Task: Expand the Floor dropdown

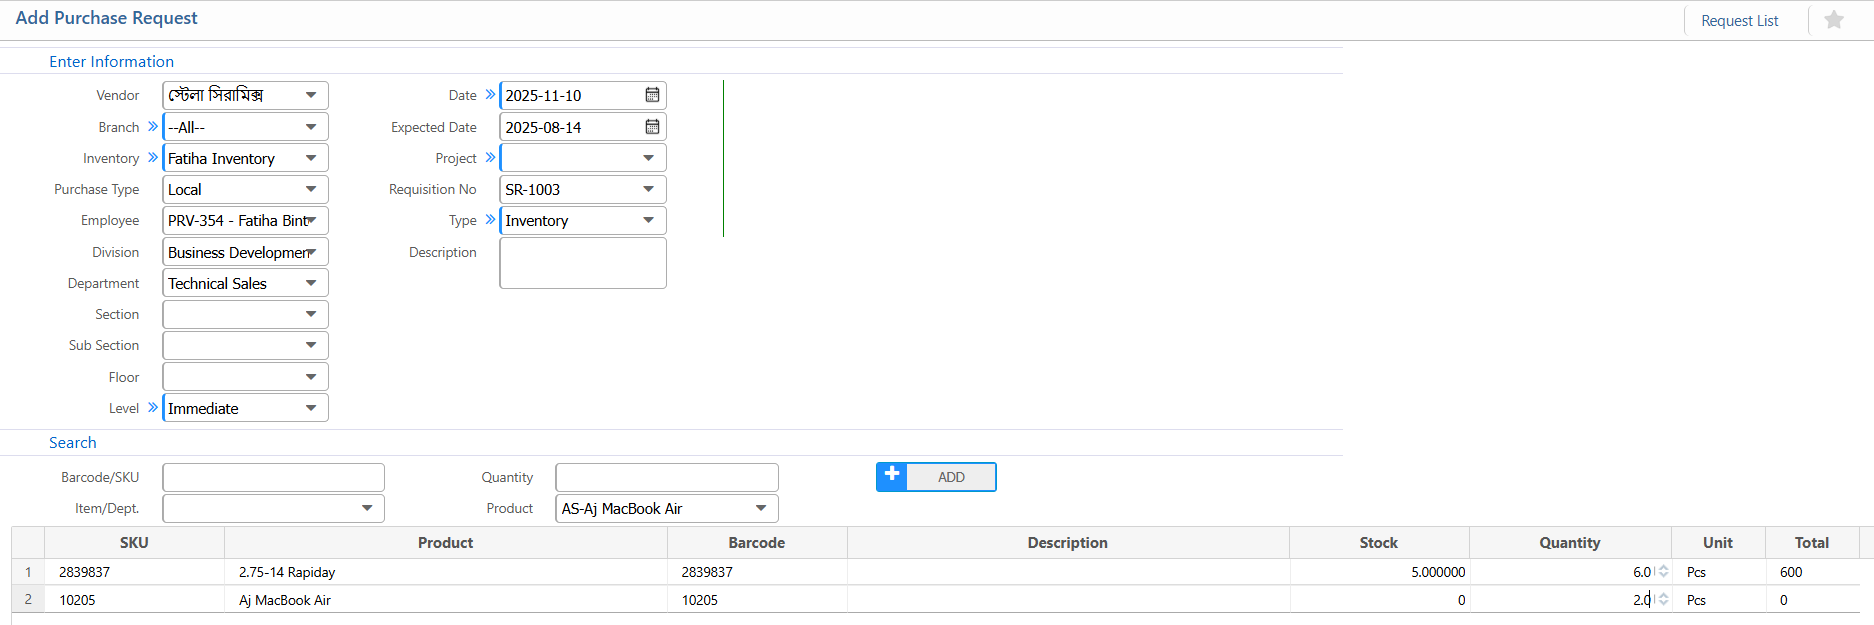Action: point(311,377)
